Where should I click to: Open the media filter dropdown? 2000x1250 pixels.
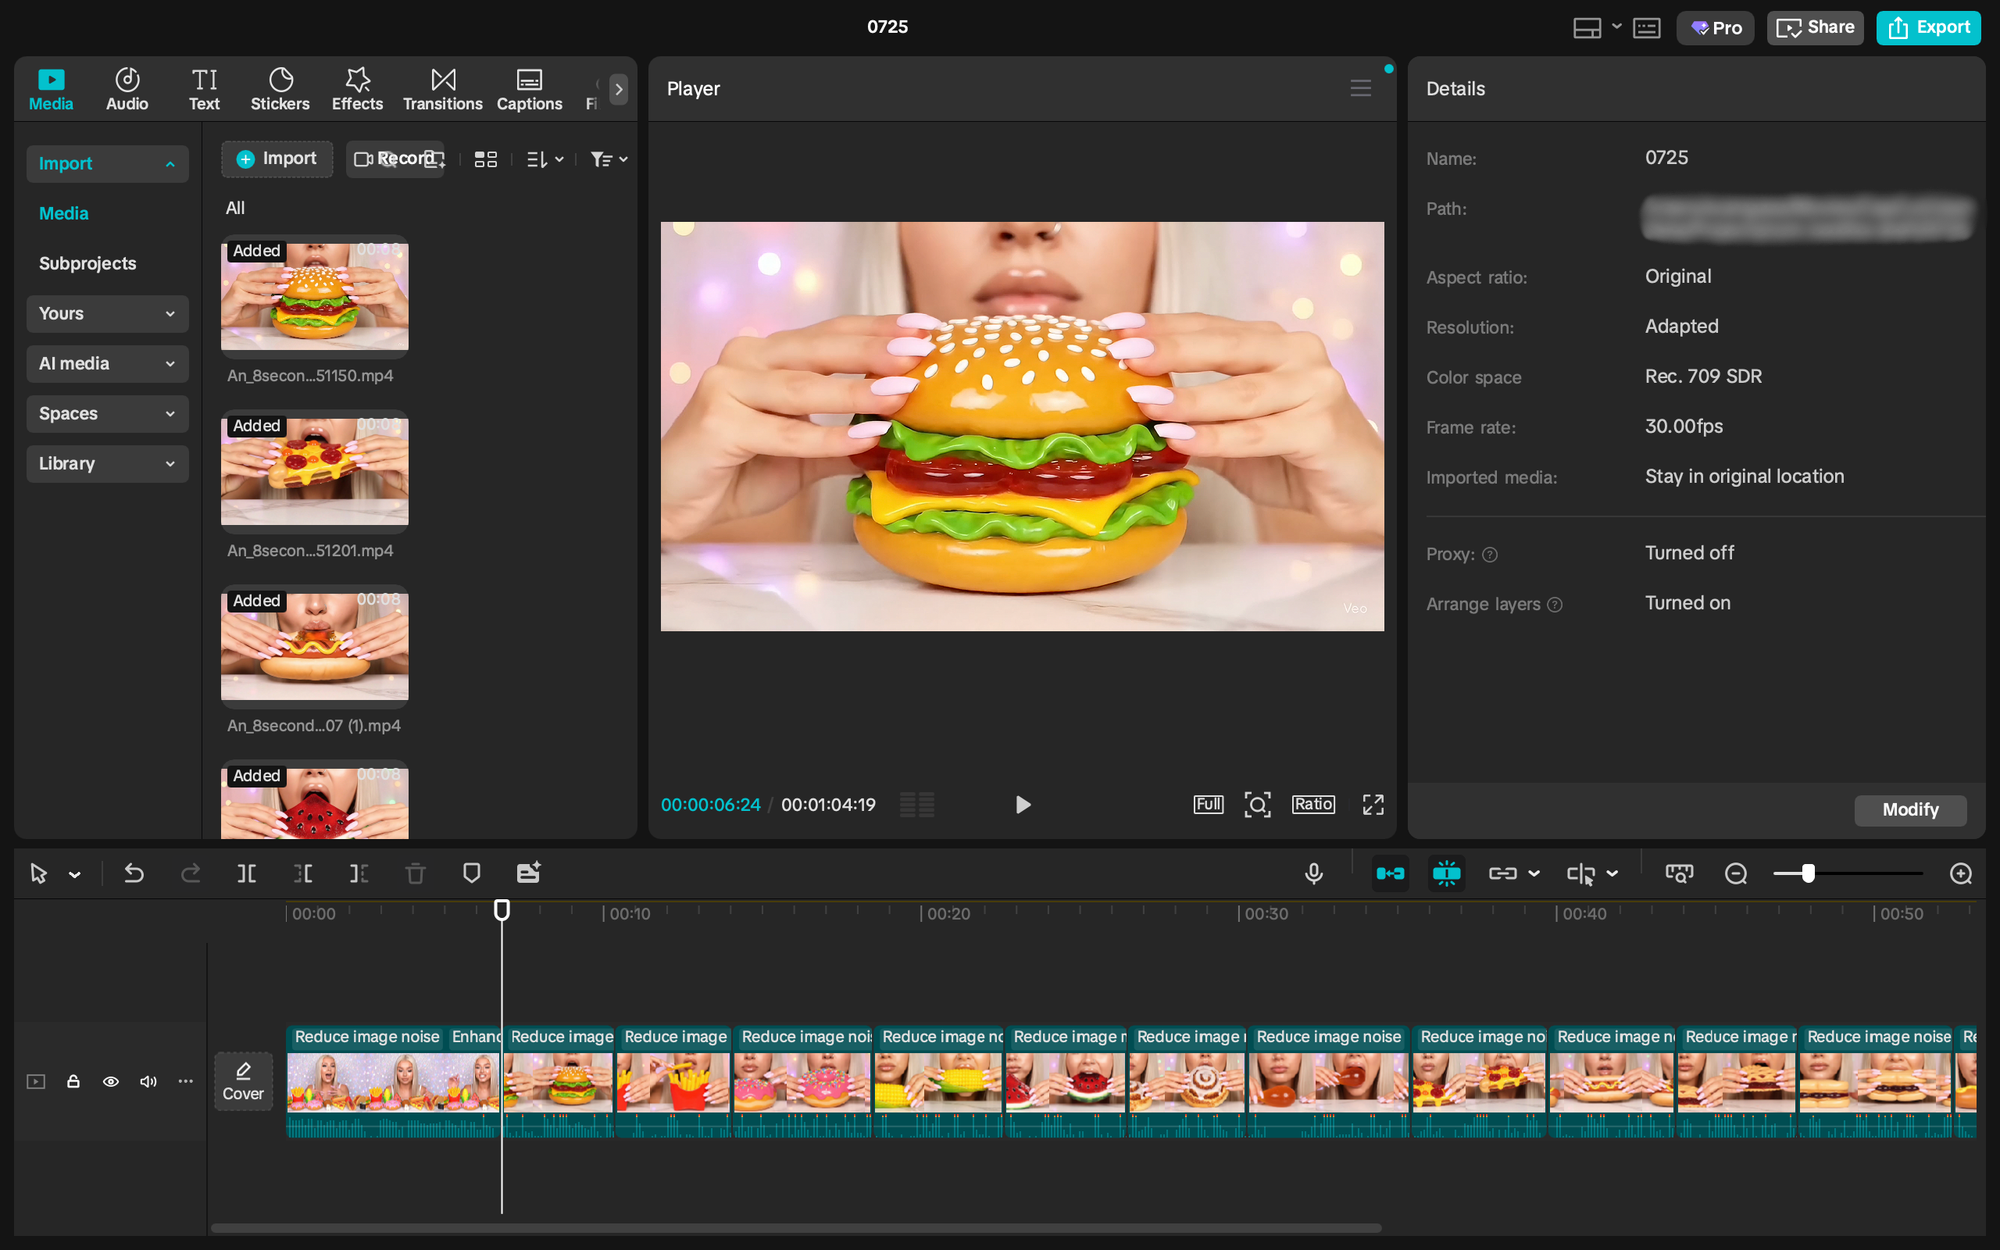609,159
